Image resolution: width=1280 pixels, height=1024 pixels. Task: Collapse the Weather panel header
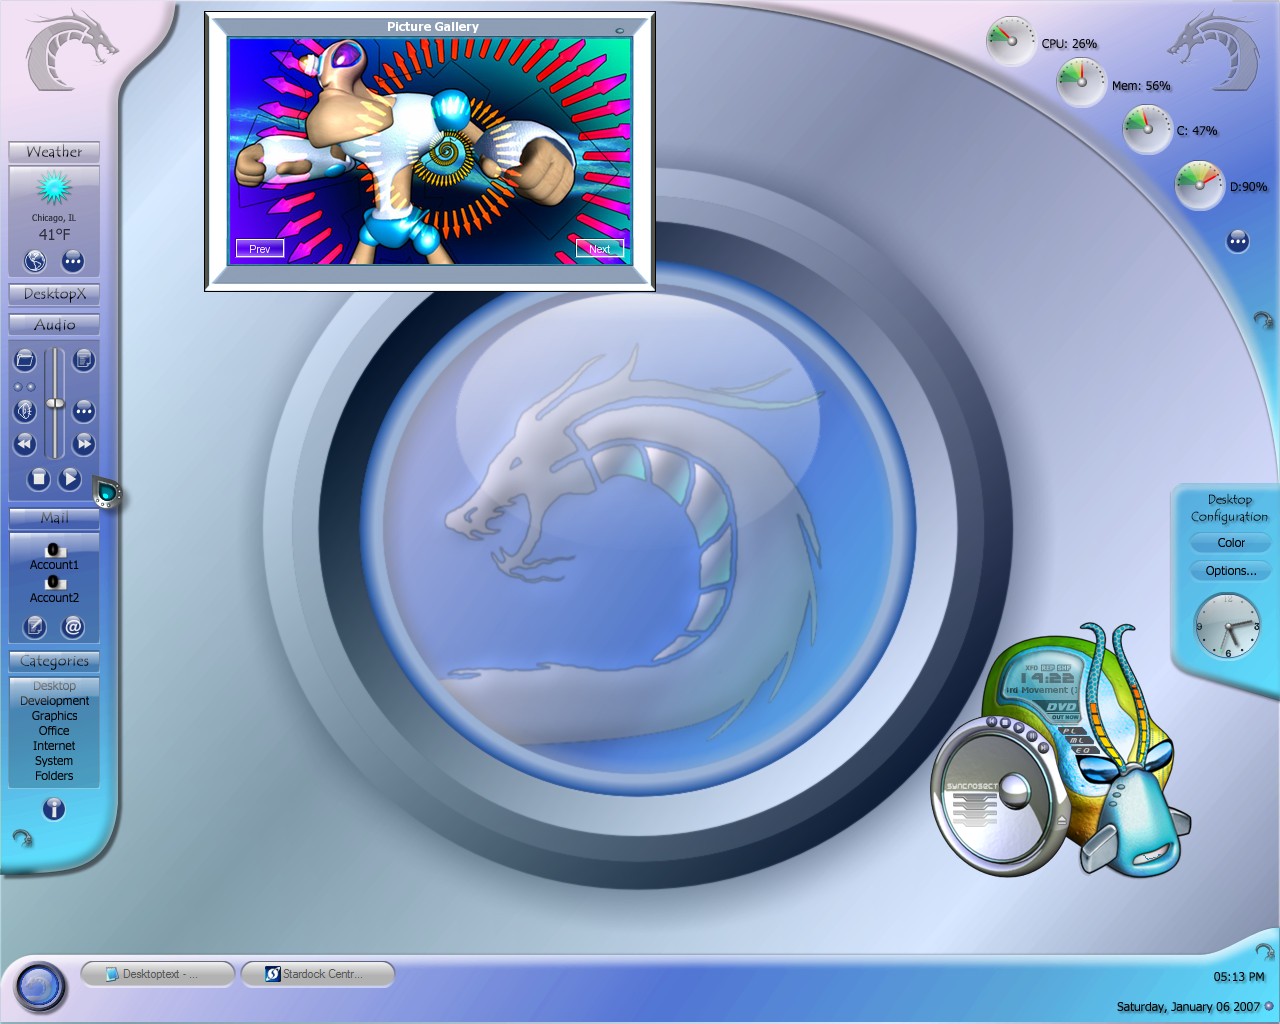tap(54, 152)
